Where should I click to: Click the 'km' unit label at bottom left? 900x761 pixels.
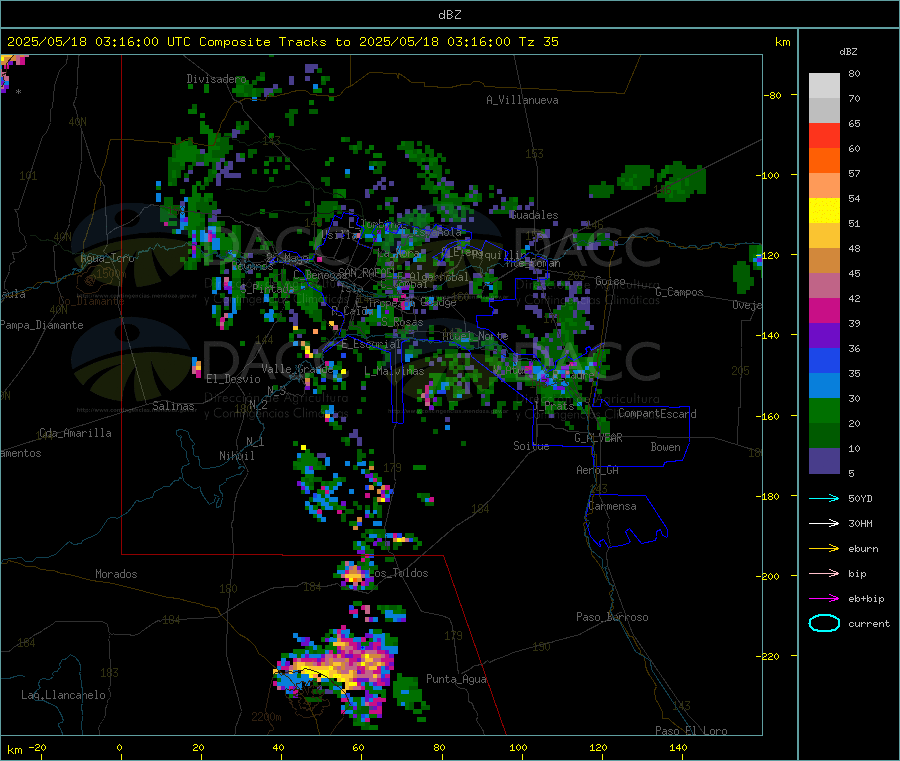[14, 750]
